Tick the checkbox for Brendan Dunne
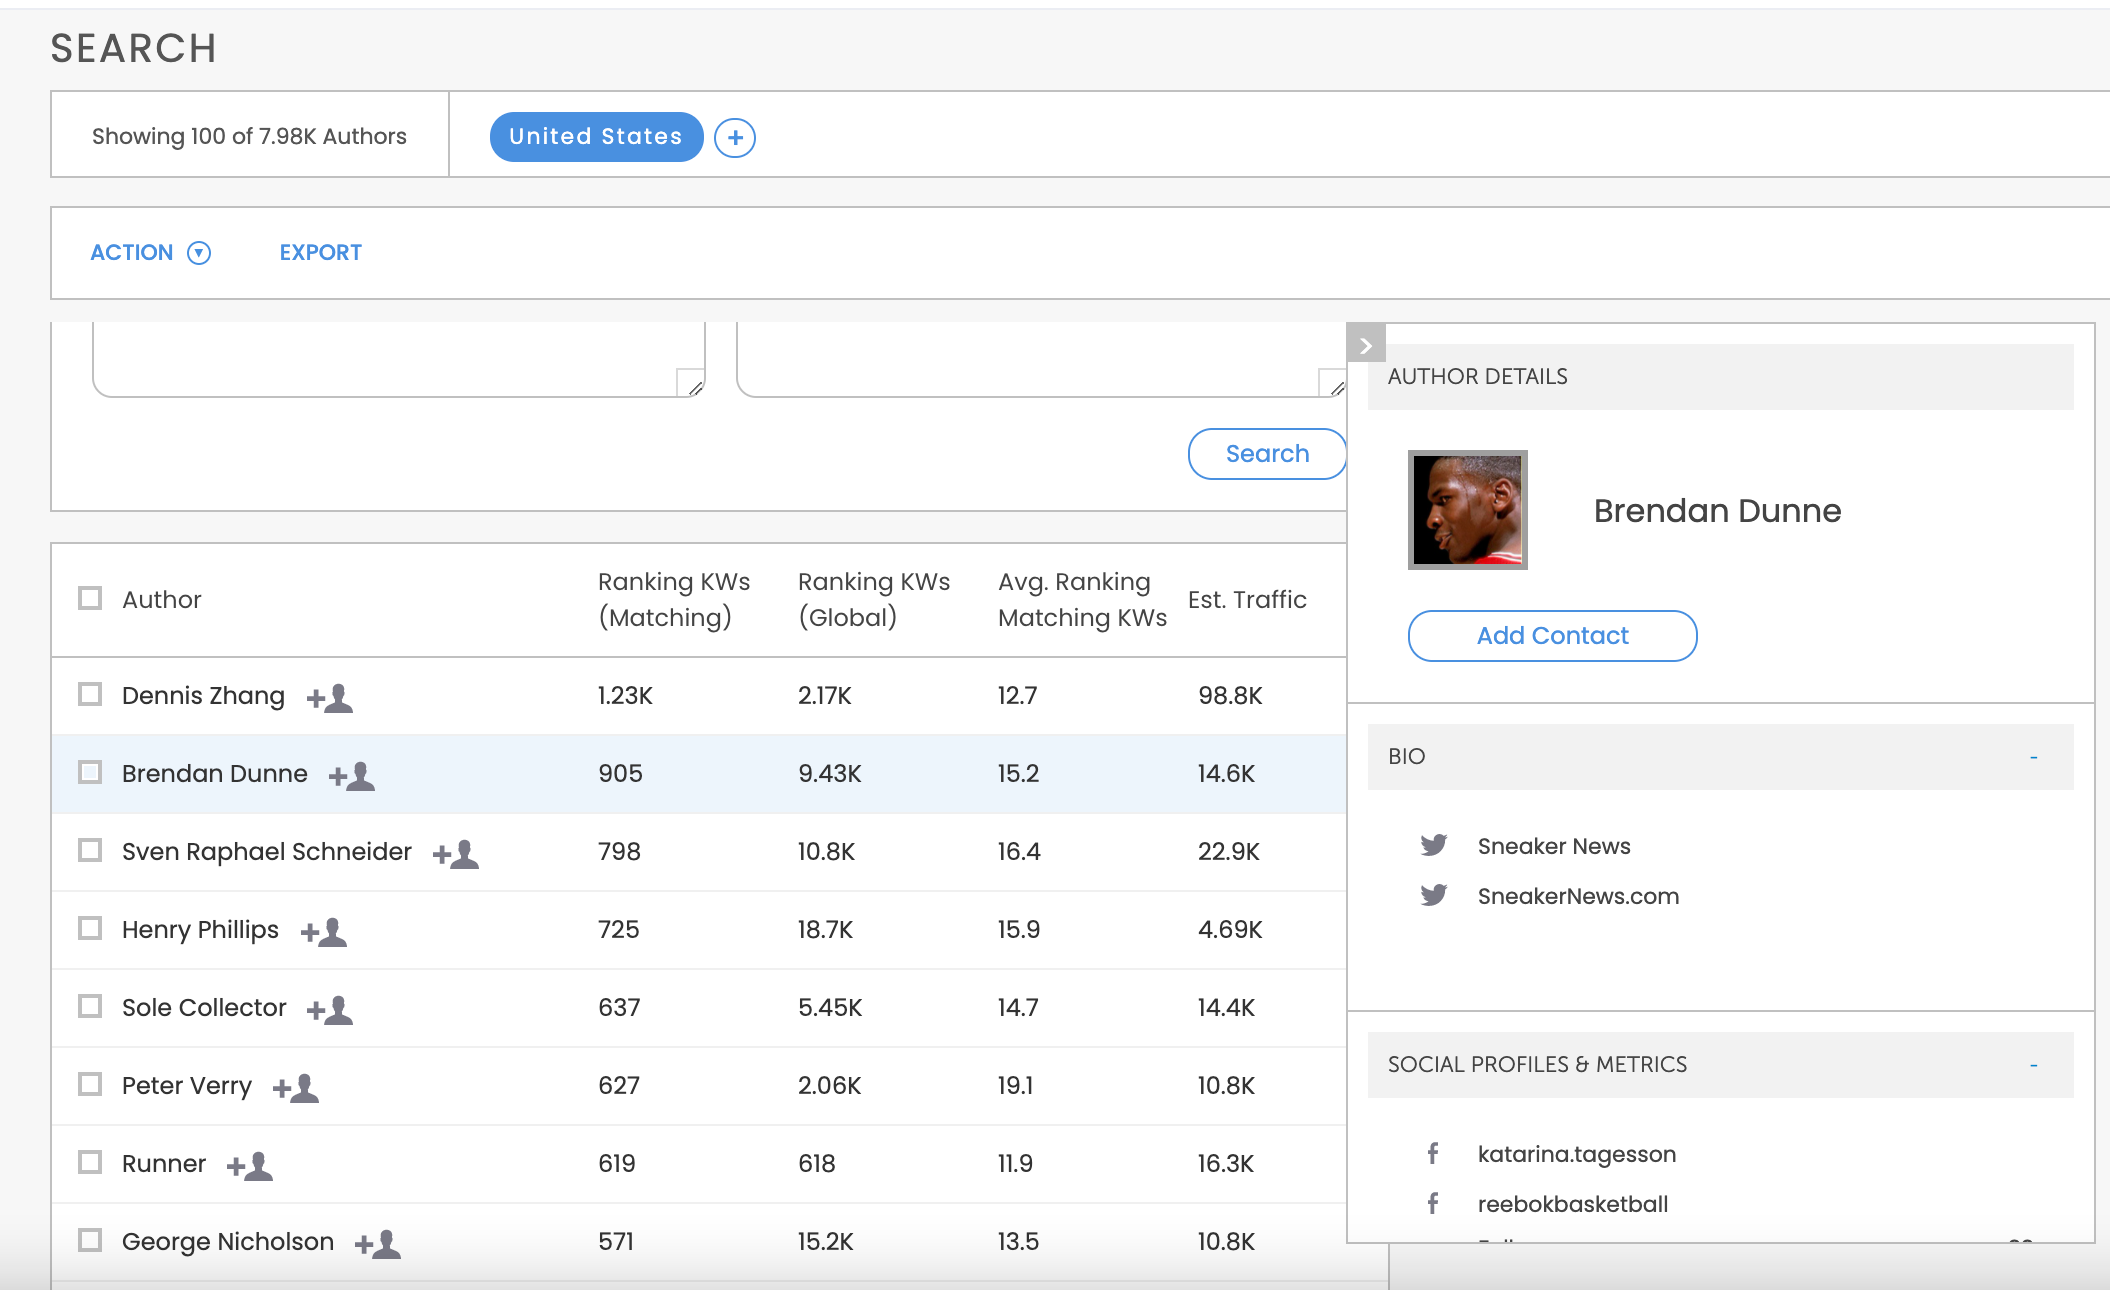This screenshot has width=2110, height=1290. 90,772
